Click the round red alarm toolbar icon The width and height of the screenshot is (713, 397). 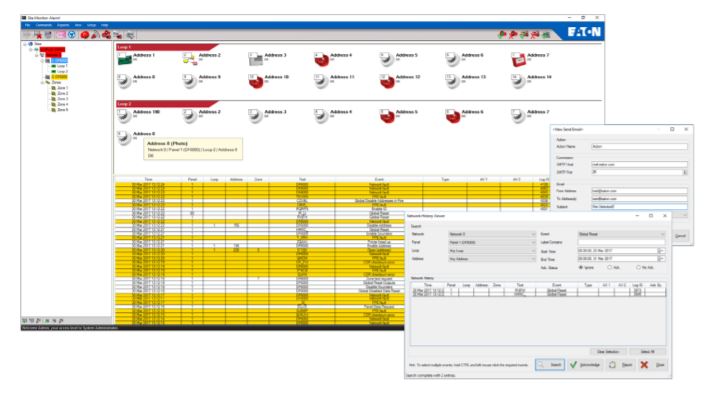click(x=85, y=35)
